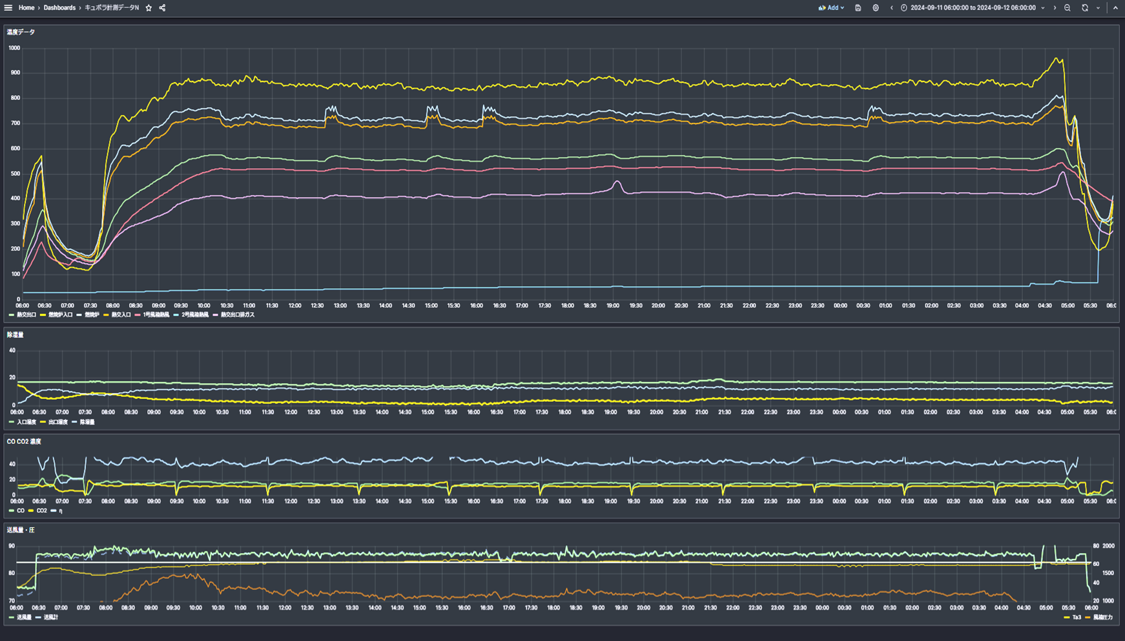The height and width of the screenshot is (641, 1125).
Task: Mark dashboard as favorite with star icon
Action: coord(149,8)
